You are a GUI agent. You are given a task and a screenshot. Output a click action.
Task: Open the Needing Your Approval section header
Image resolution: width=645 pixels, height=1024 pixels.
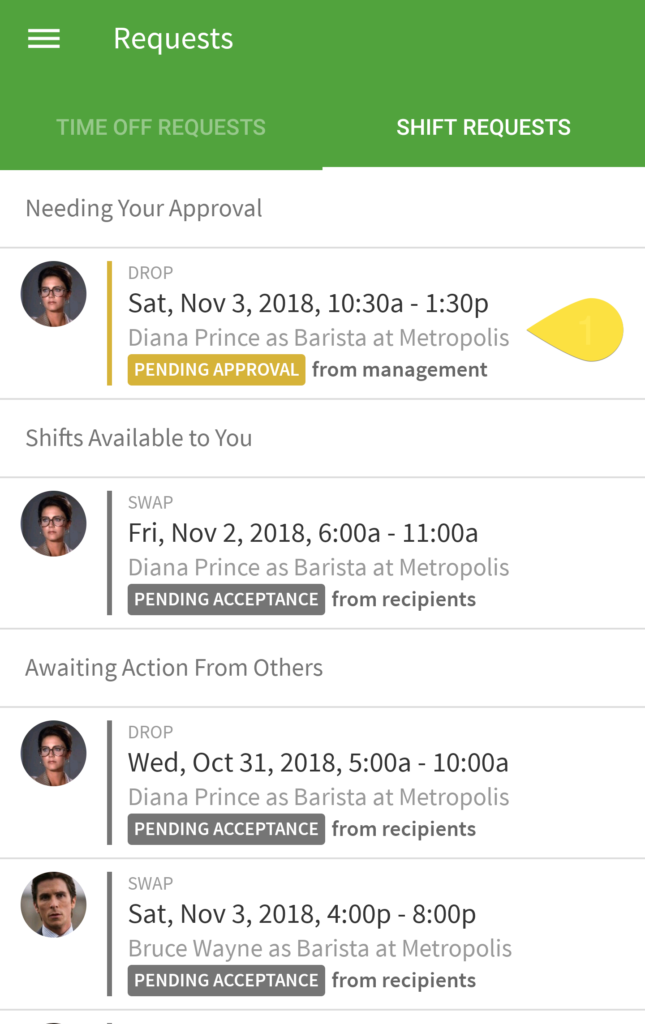click(x=144, y=208)
